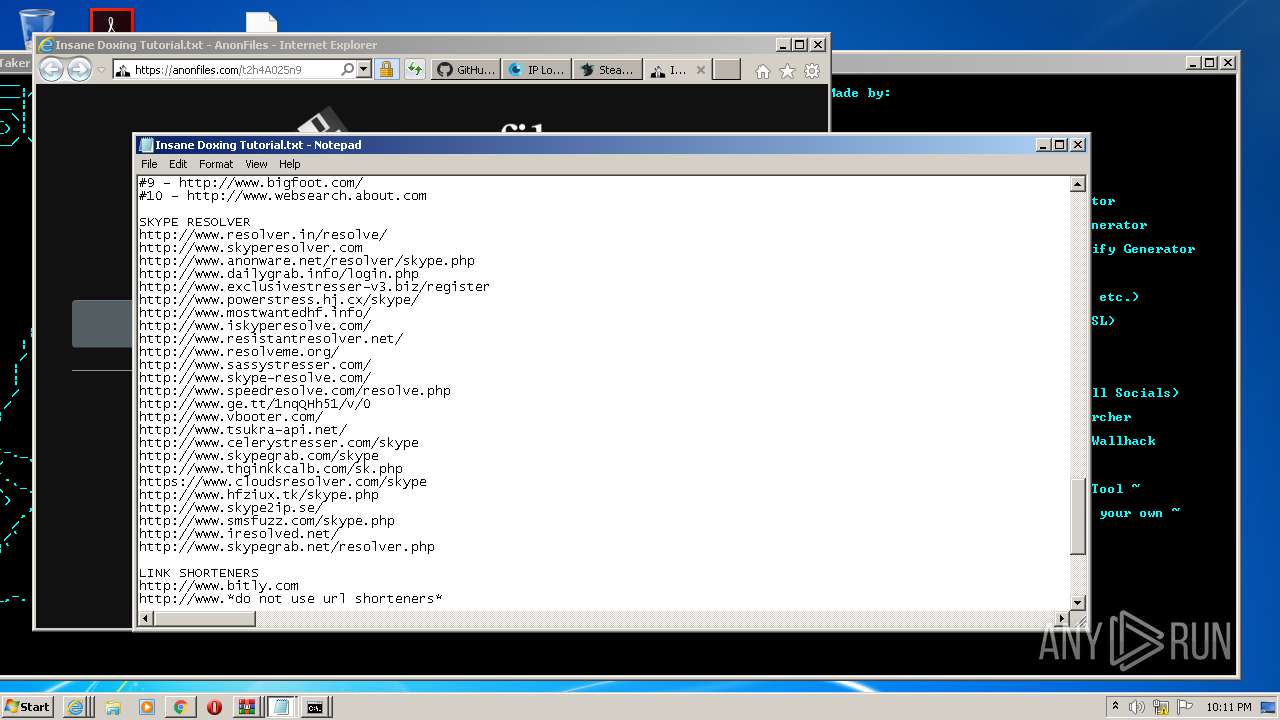
Task: Click Notepad vertical scrollbar down arrow
Action: [x=1078, y=602]
